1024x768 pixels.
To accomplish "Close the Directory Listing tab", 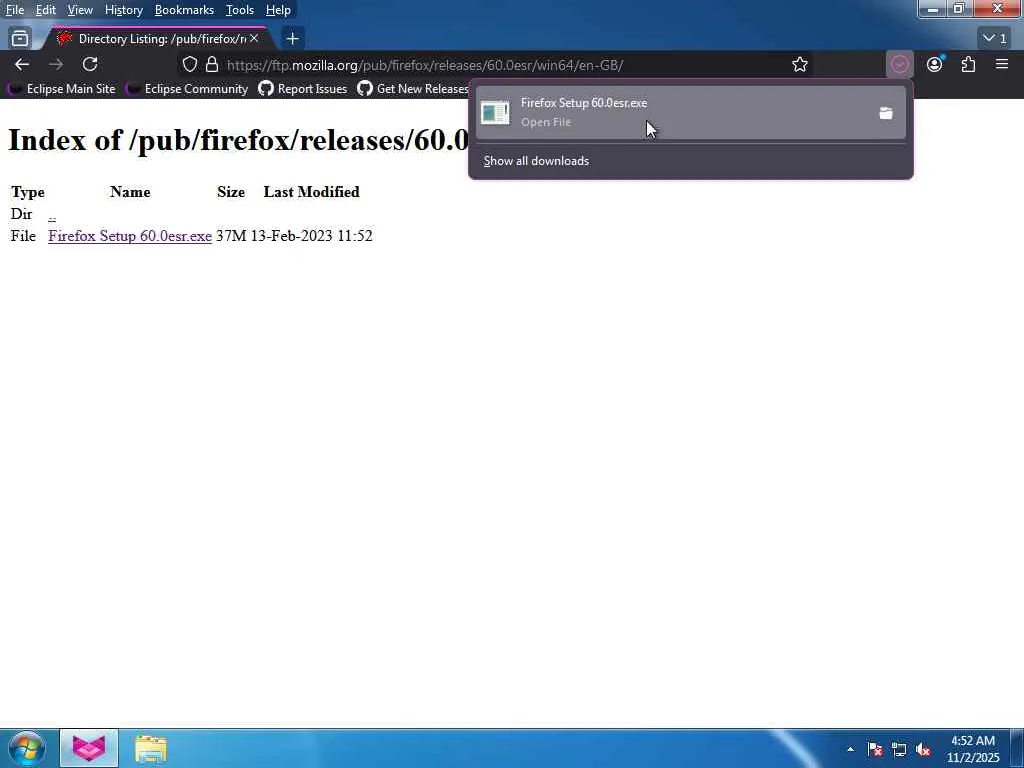I will click(x=254, y=39).
